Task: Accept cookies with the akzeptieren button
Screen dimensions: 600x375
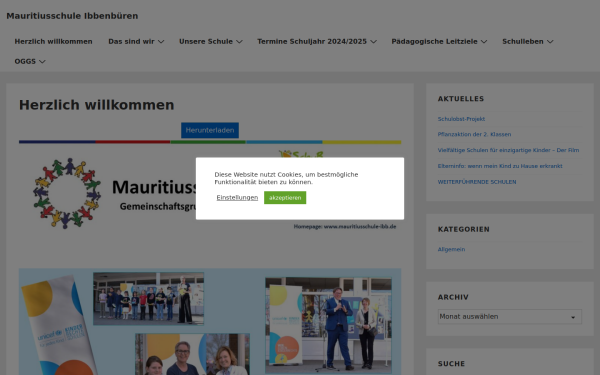Action: click(x=285, y=197)
